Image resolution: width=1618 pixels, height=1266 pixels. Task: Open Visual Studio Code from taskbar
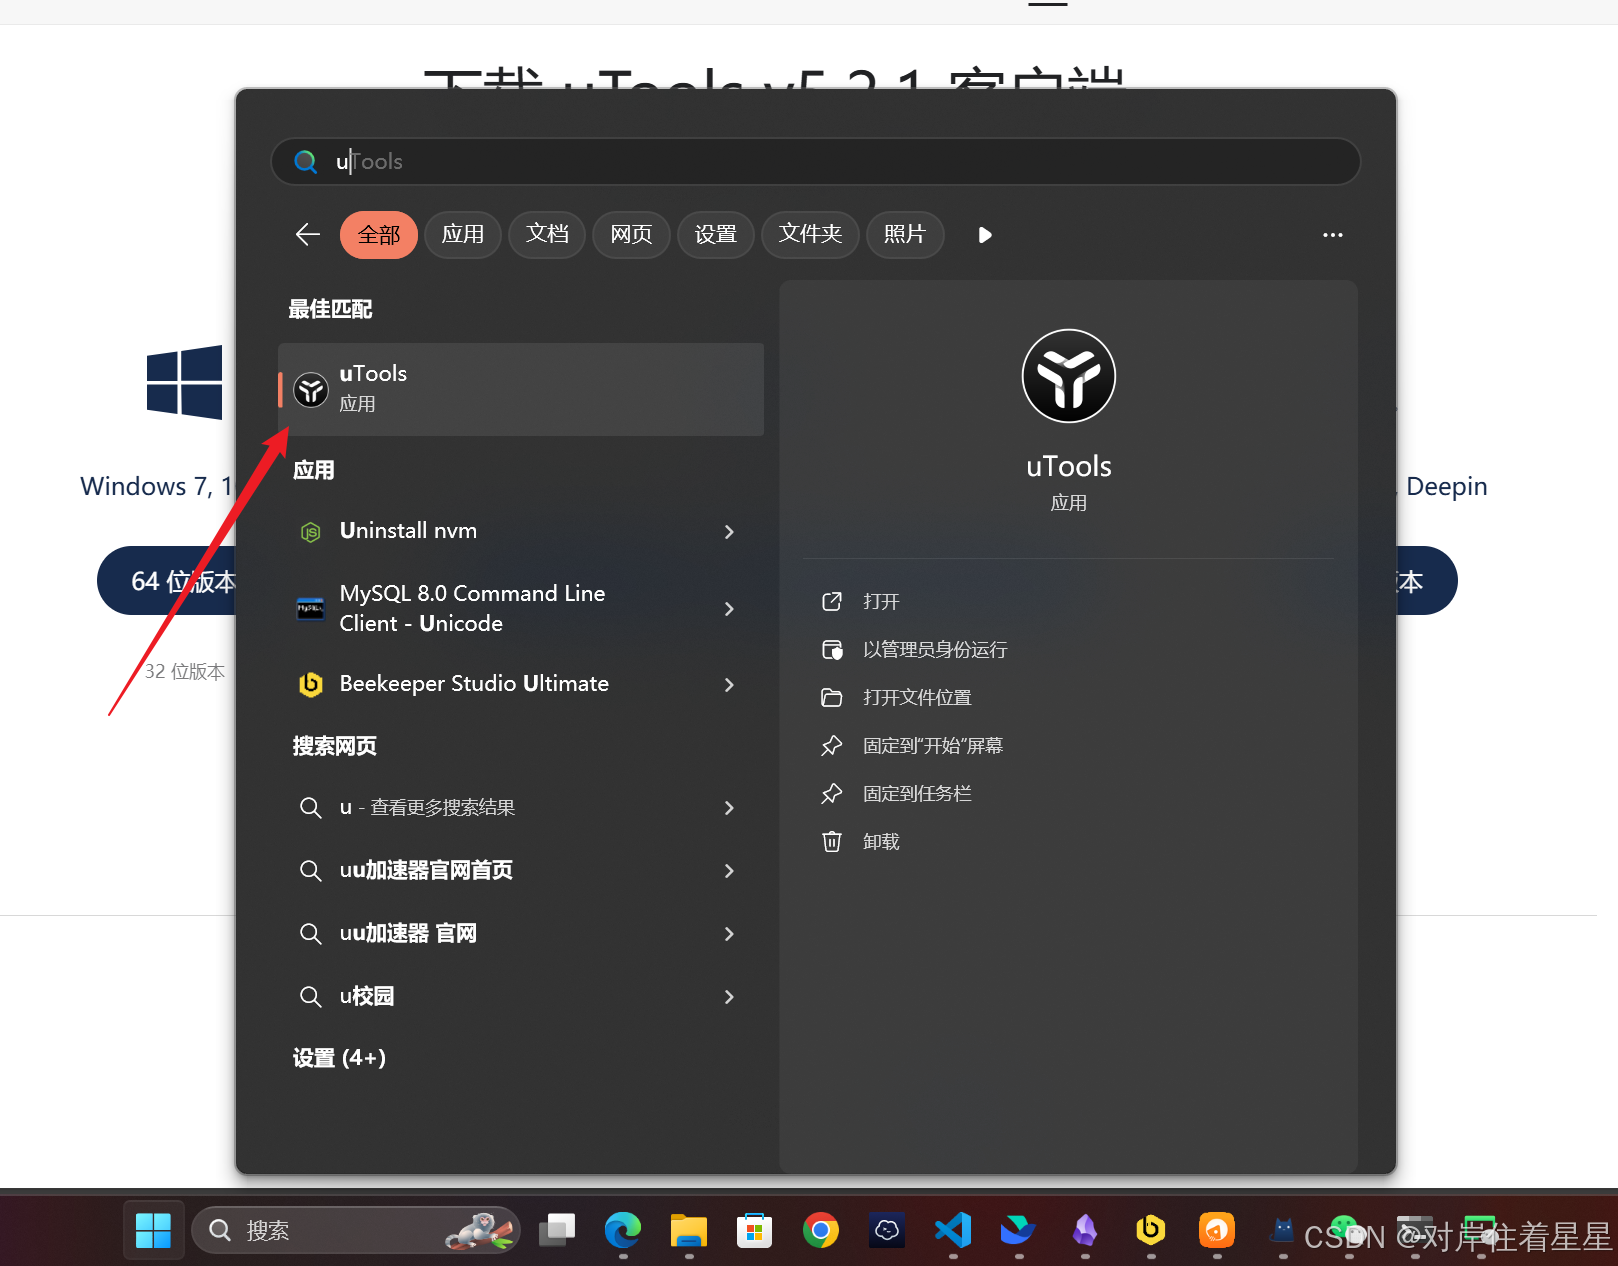pyautogui.click(x=953, y=1230)
